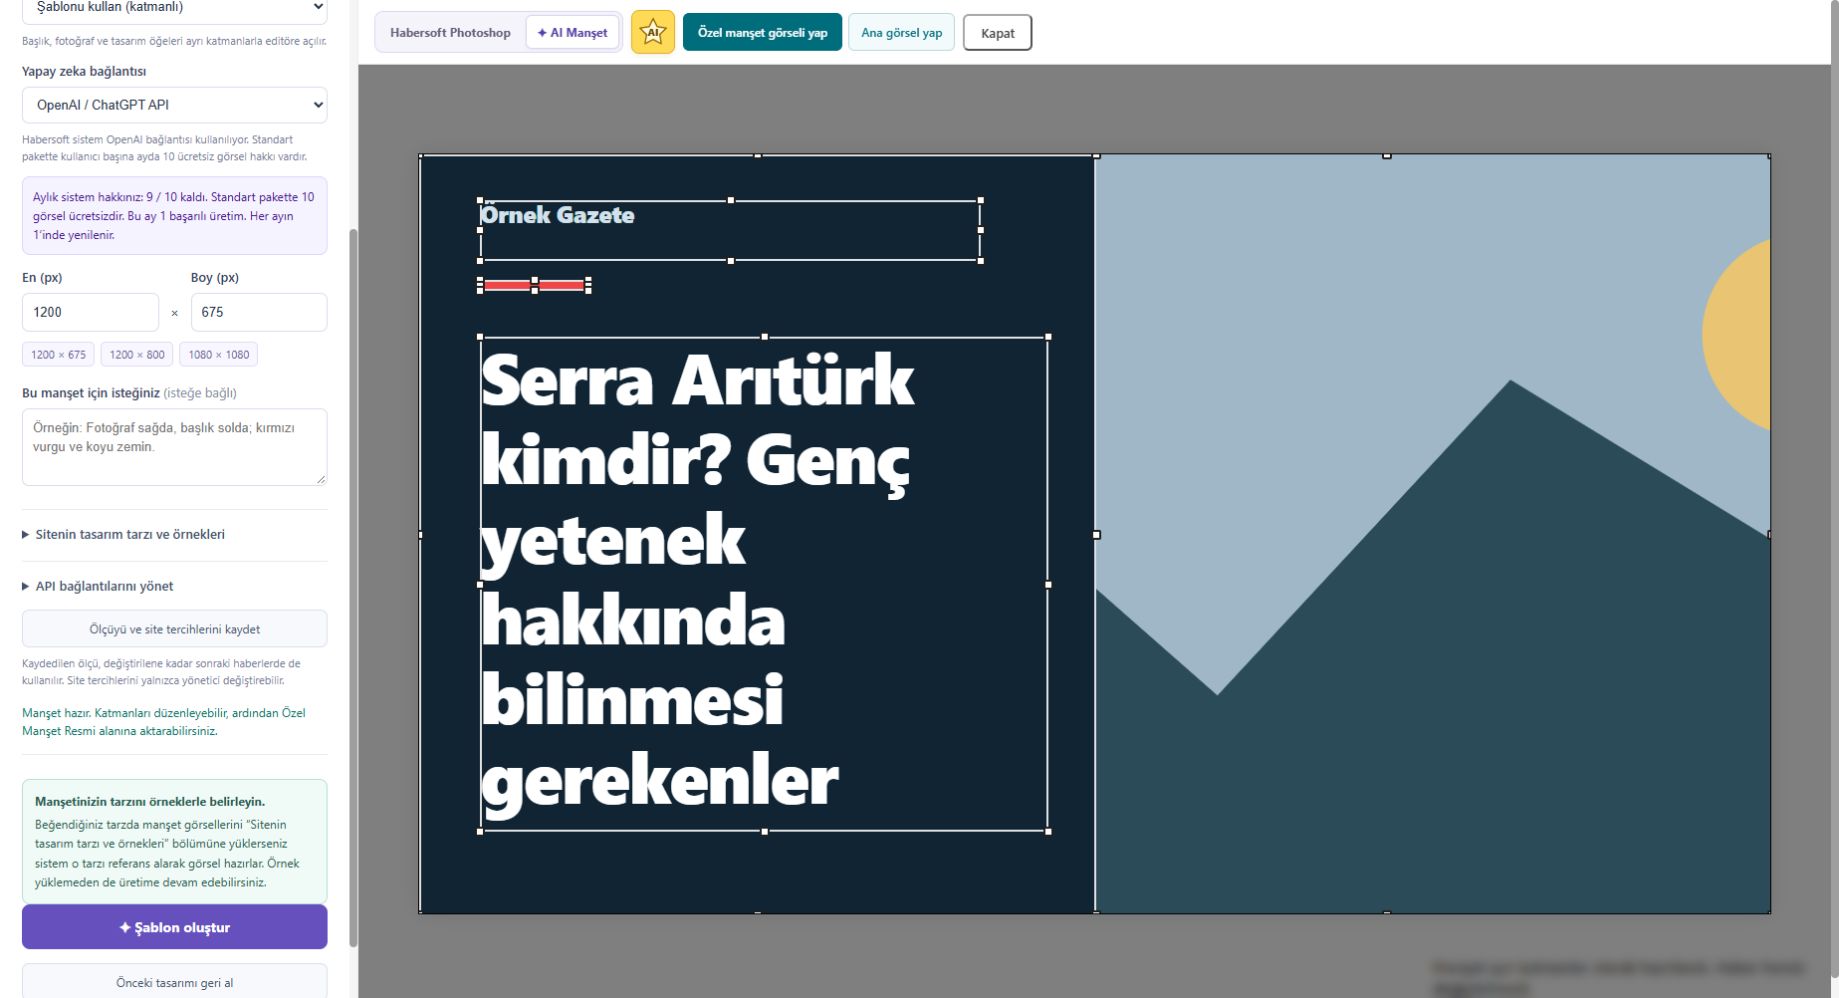Select the Örnek Gazete text layer
This screenshot has width=1839, height=998.
pos(730,230)
